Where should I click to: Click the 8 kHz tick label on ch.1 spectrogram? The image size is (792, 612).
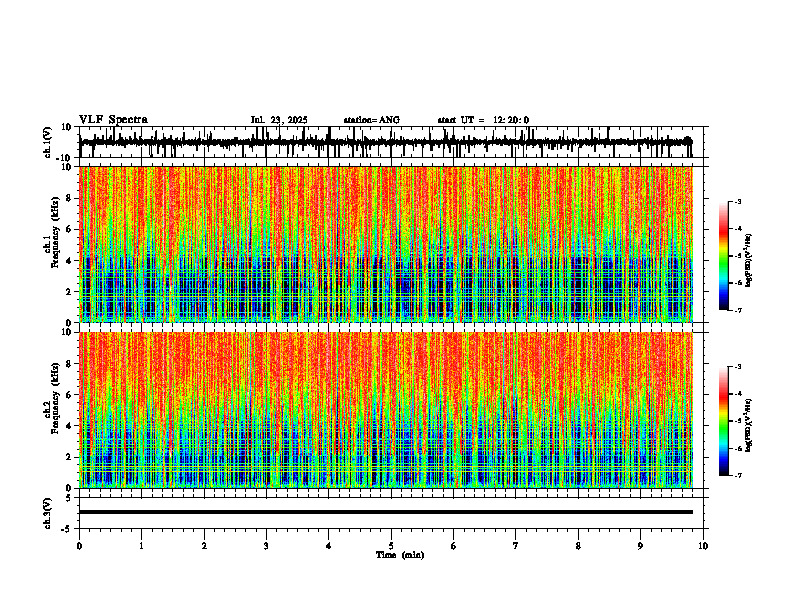70,198
